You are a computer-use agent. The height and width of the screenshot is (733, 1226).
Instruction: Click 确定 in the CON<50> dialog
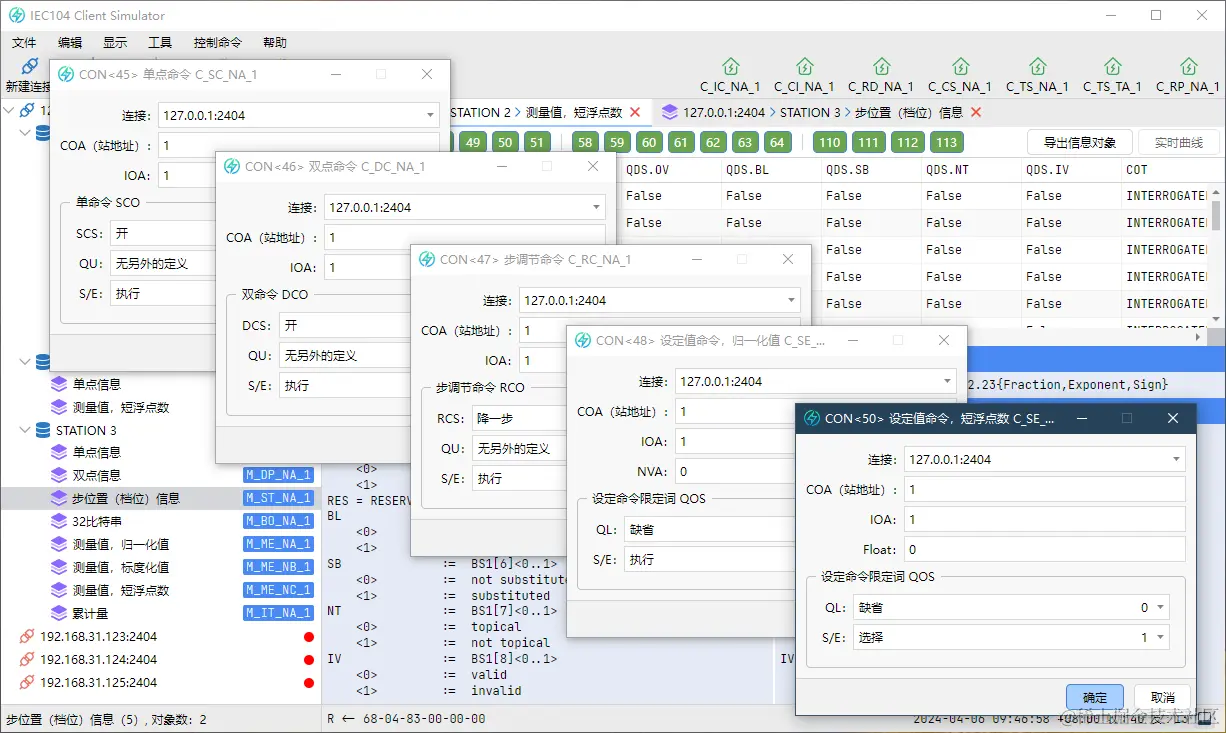tap(1095, 697)
